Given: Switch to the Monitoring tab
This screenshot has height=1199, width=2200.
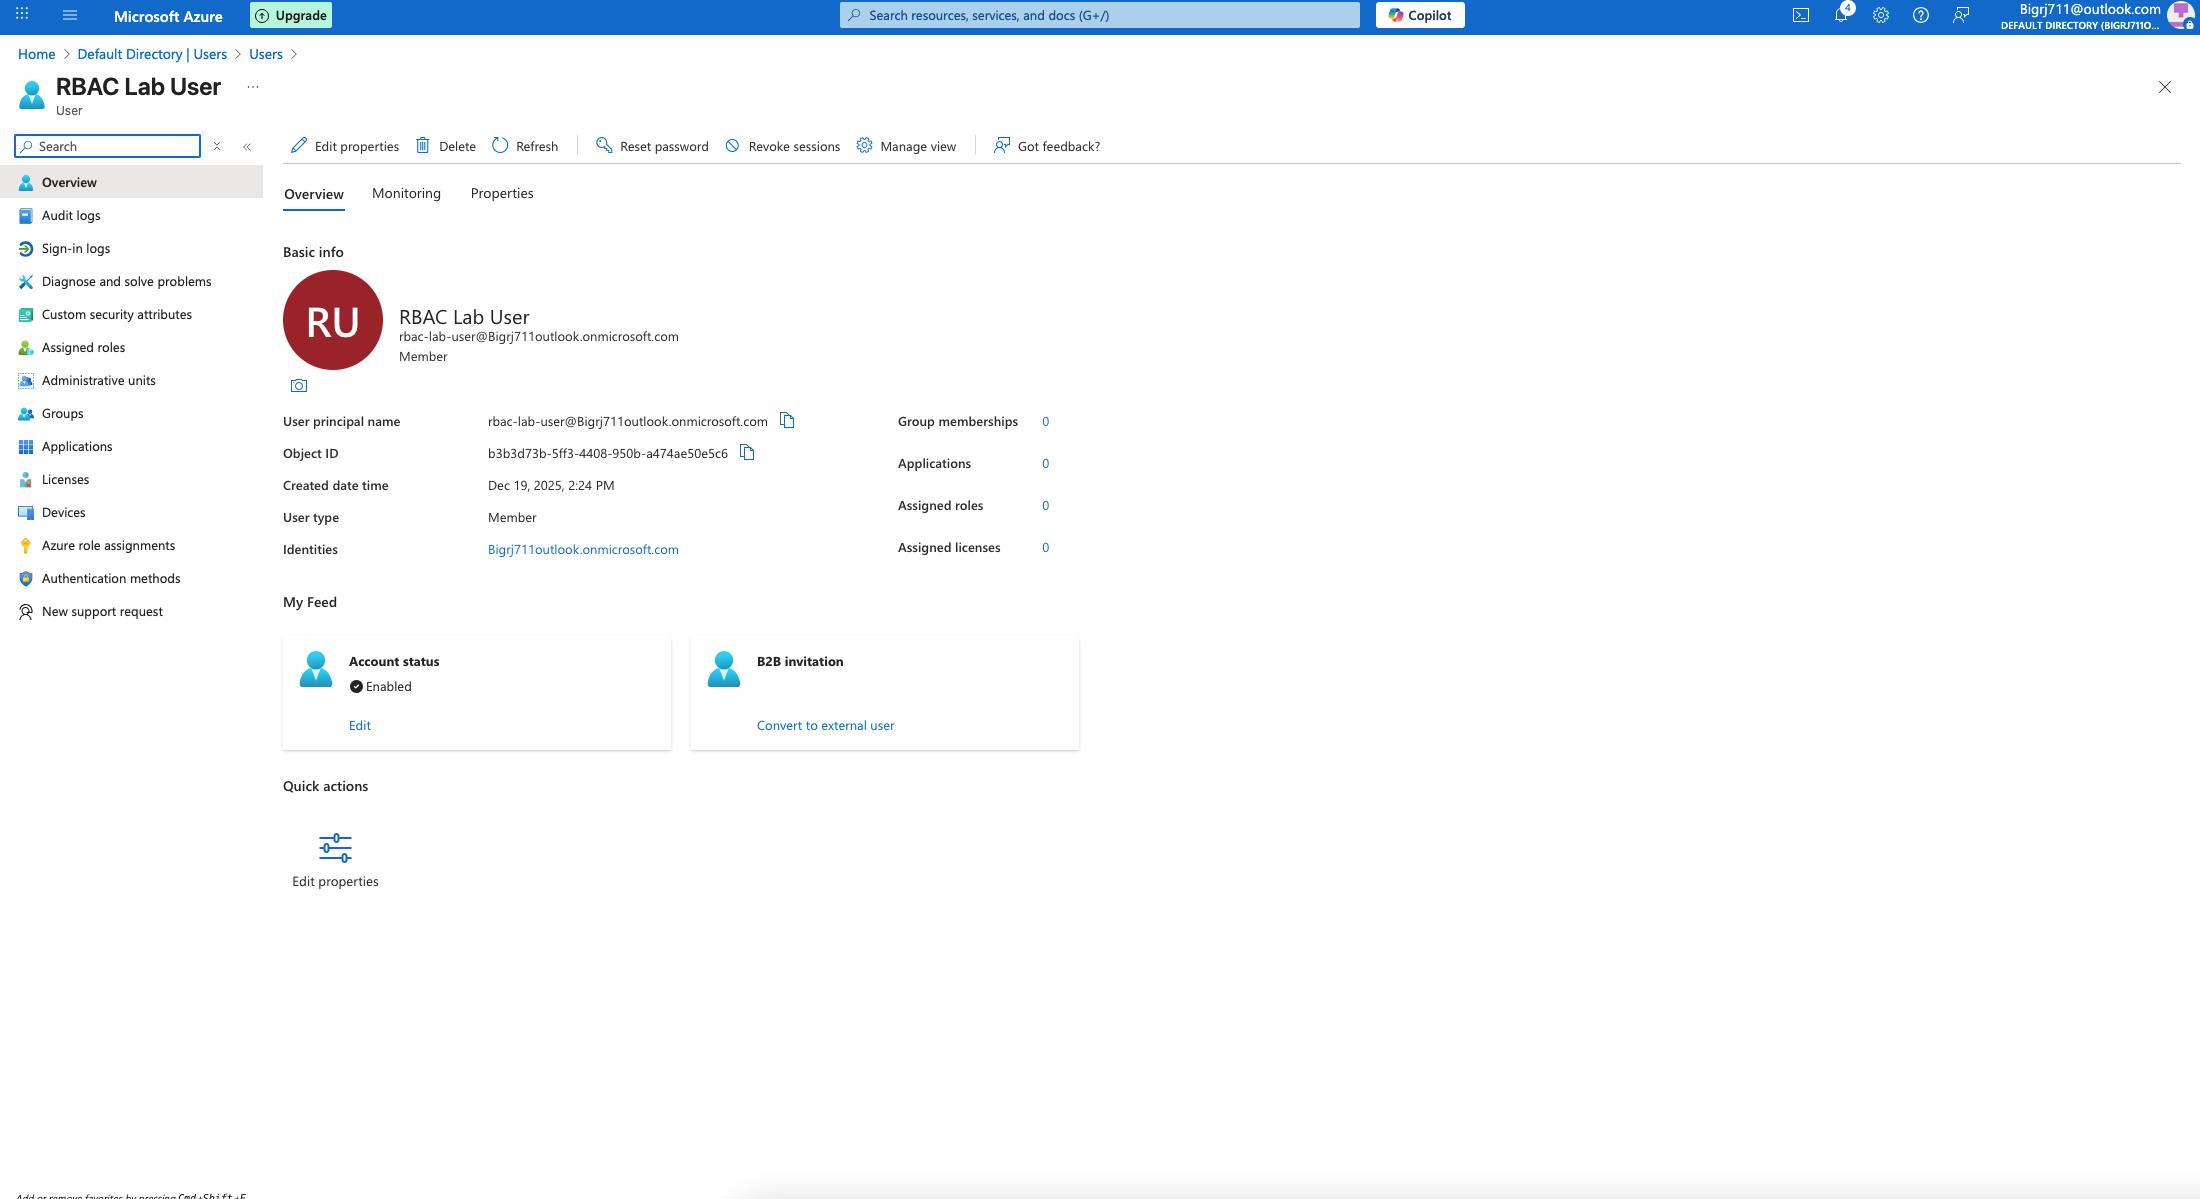Looking at the screenshot, I should click(406, 193).
